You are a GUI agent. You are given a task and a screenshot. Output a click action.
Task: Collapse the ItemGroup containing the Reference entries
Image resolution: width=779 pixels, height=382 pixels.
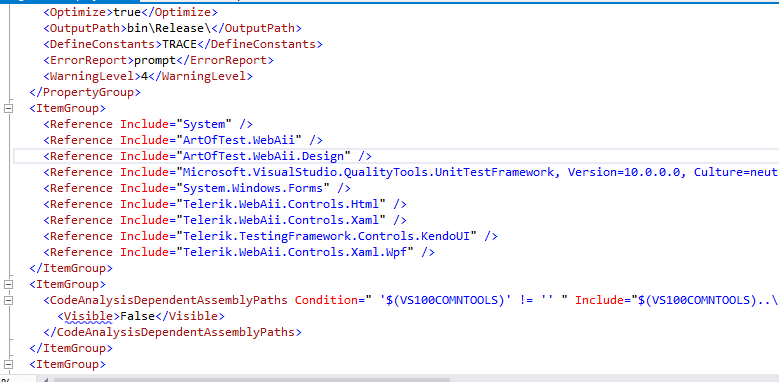pyautogui.click(x=8, y=108)
